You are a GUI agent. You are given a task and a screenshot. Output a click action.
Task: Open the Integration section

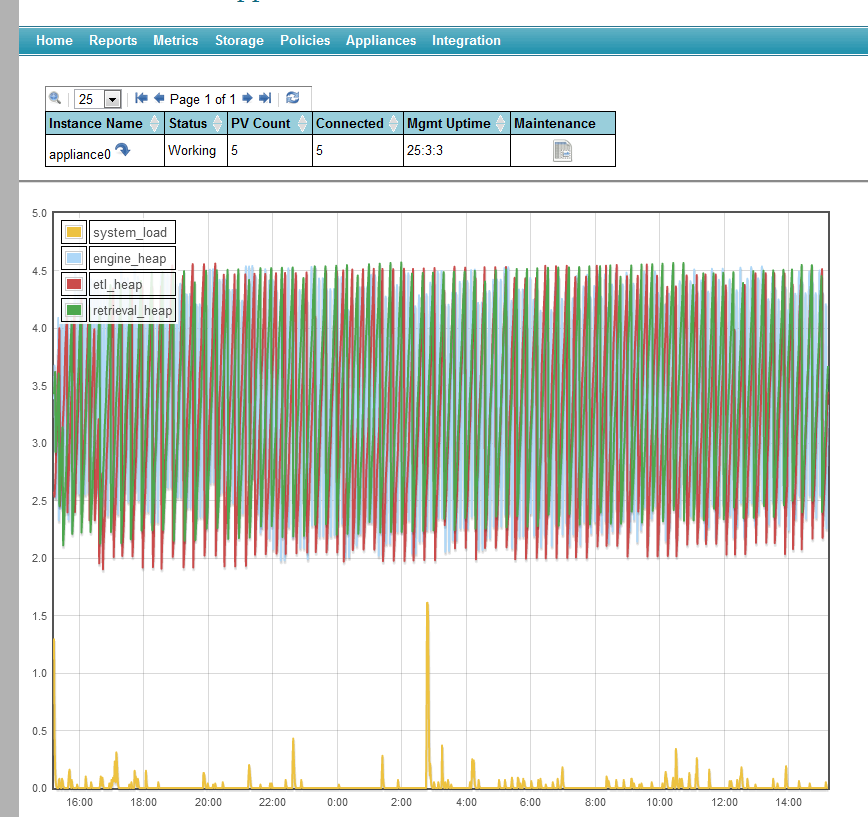click(x=466, y=41)
